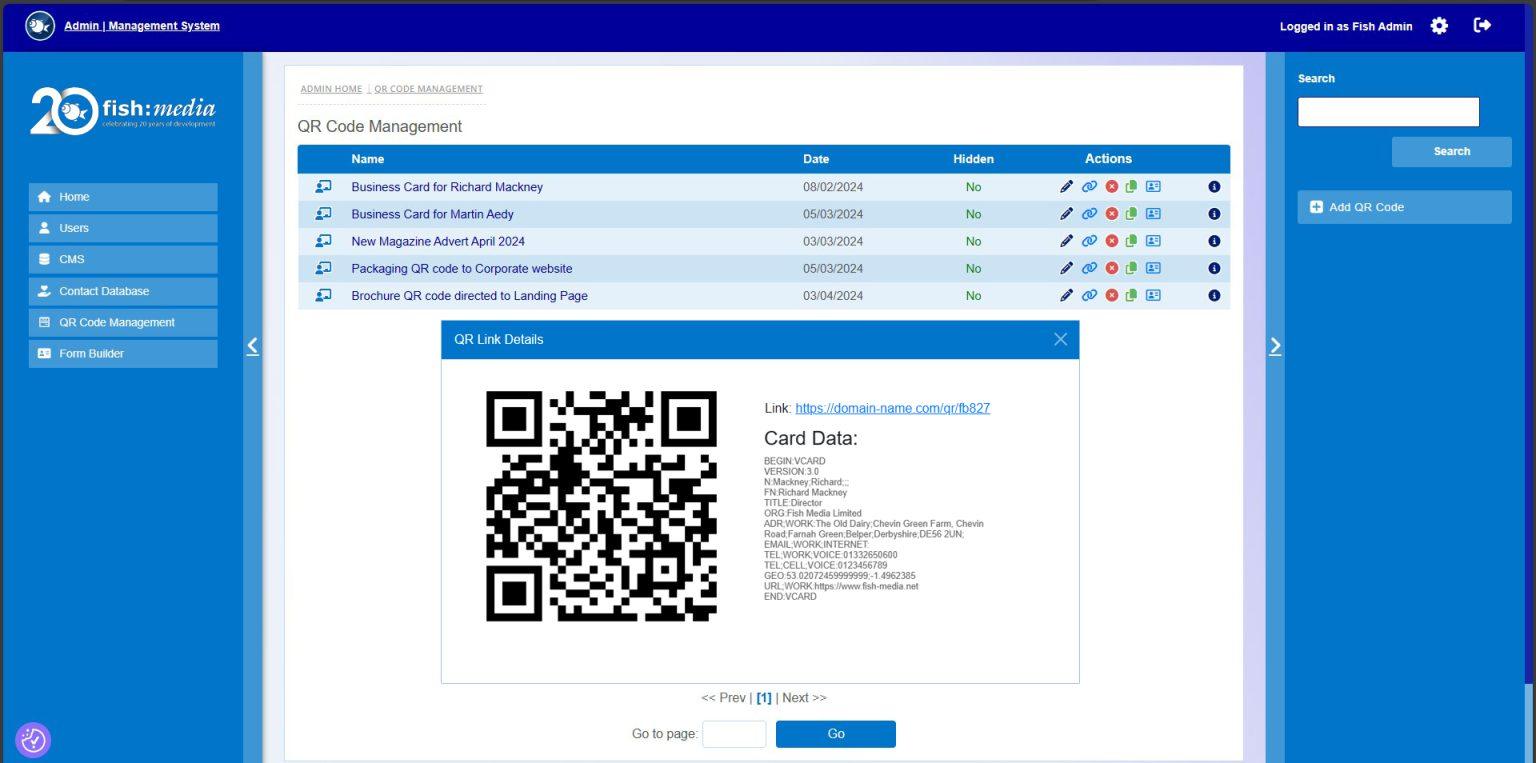Click Admin | Management System header link
The image size is (1536, 763).
coord(142,26)
